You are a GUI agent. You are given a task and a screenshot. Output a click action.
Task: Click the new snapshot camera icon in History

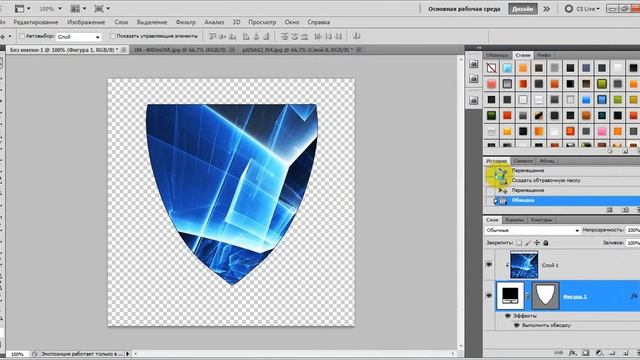click(625, 210)
